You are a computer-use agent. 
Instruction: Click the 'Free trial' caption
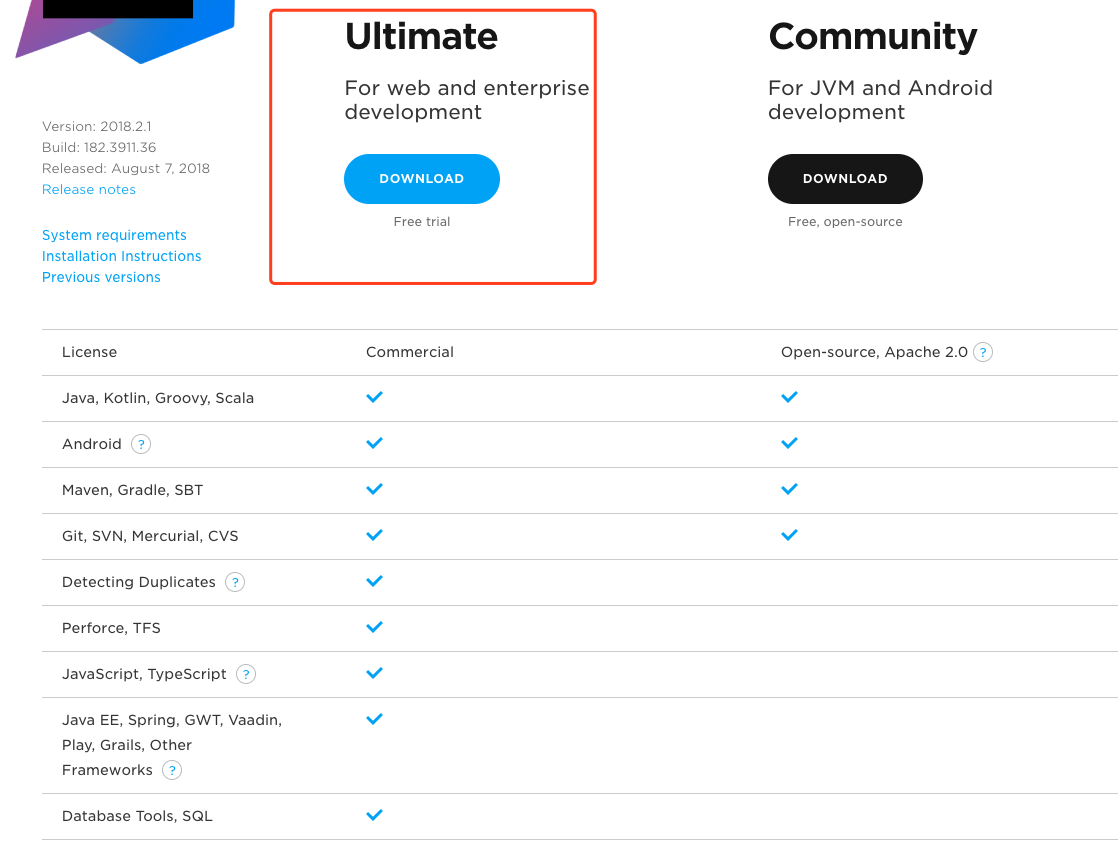pyautogui.click(x=421, y=222)
